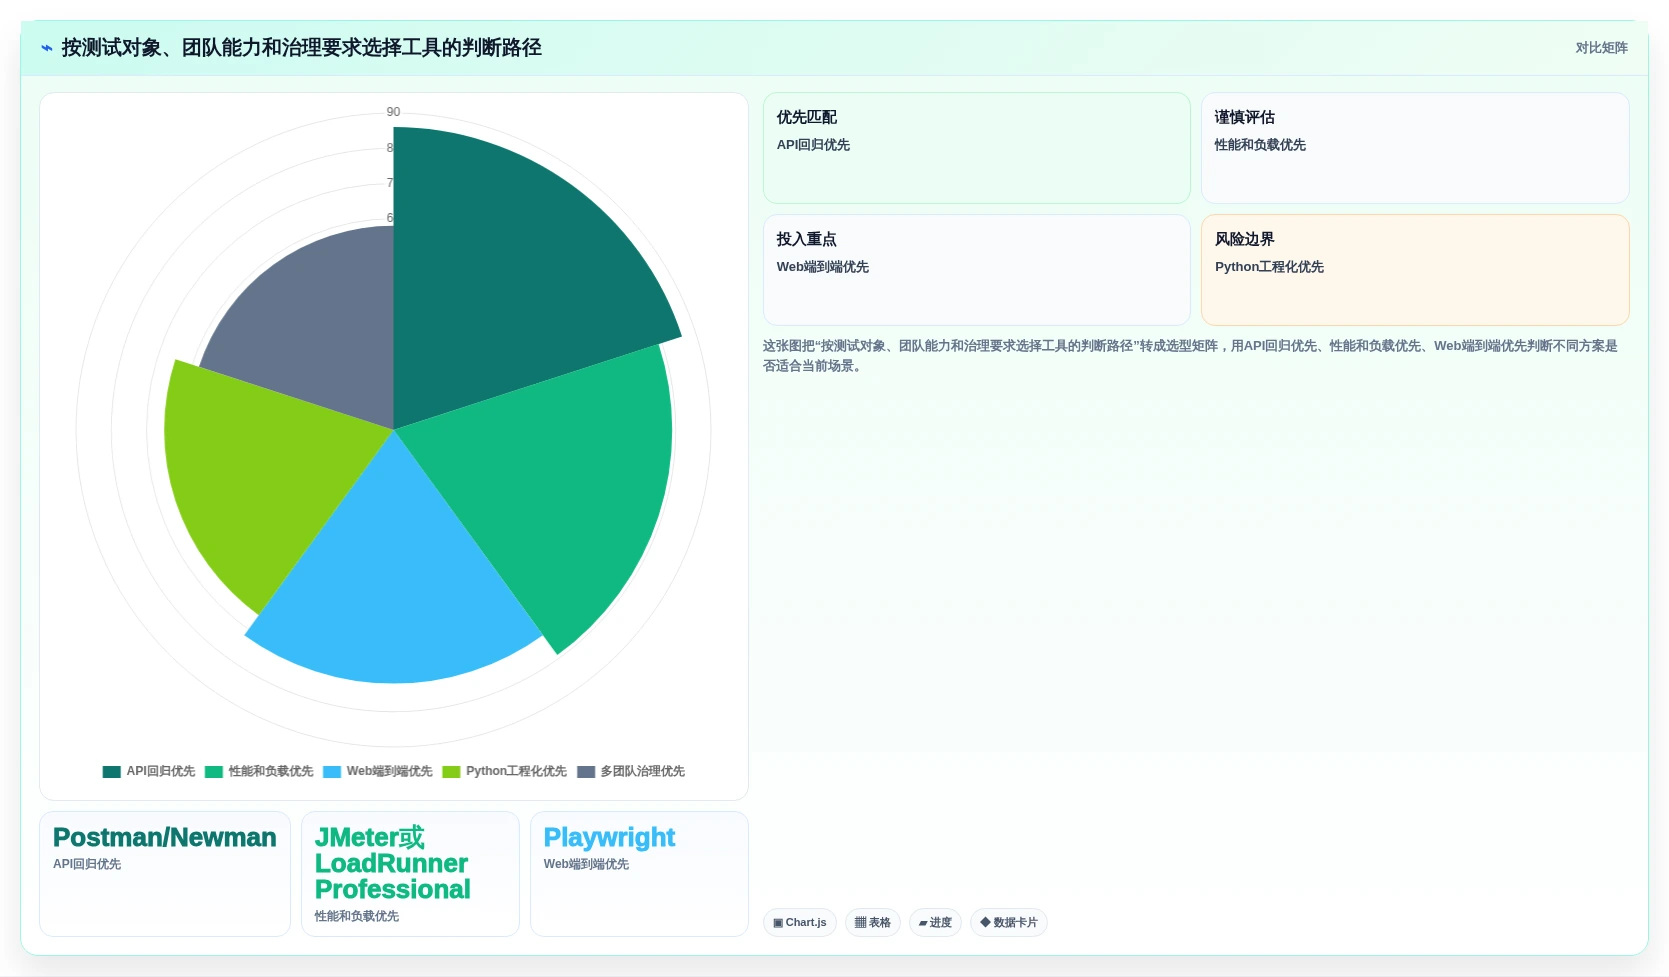Viewport: 1669px width, 977px height.
Task: Click 性能和负载优先 text in 谨慎评估 card
Action: pos(1260,145)
